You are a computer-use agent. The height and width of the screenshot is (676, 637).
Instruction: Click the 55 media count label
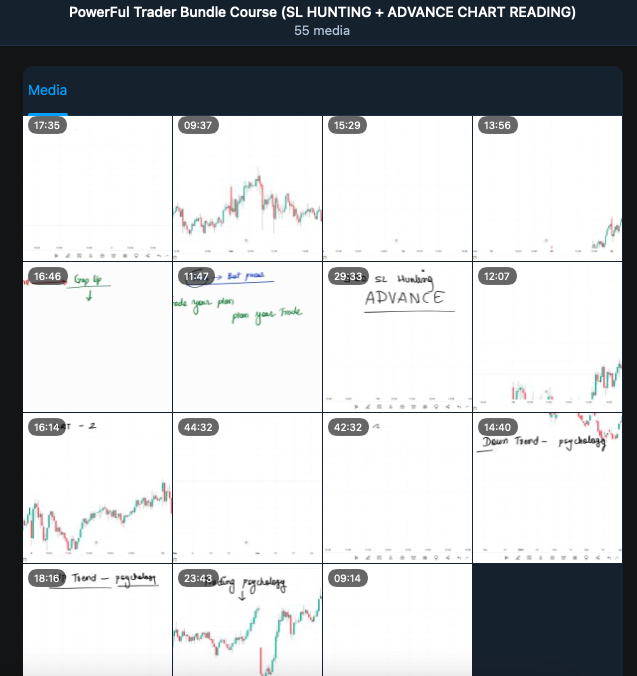coord(322,31)
